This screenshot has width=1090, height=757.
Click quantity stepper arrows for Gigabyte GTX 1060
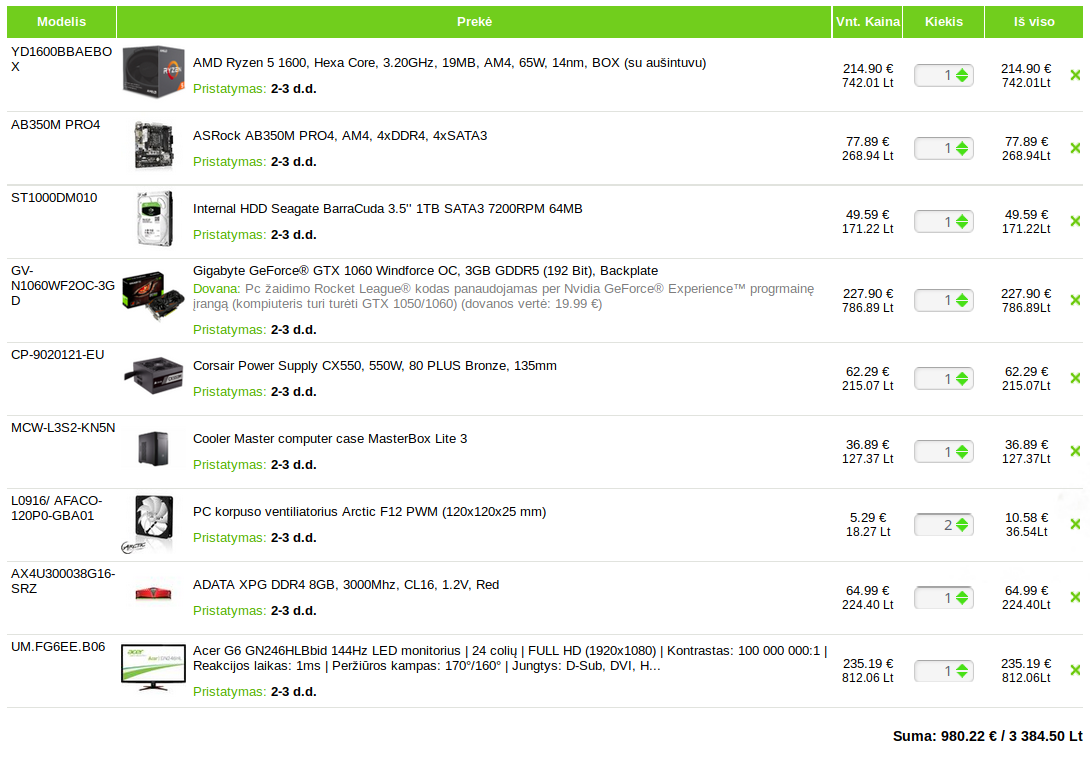[962, 300]
